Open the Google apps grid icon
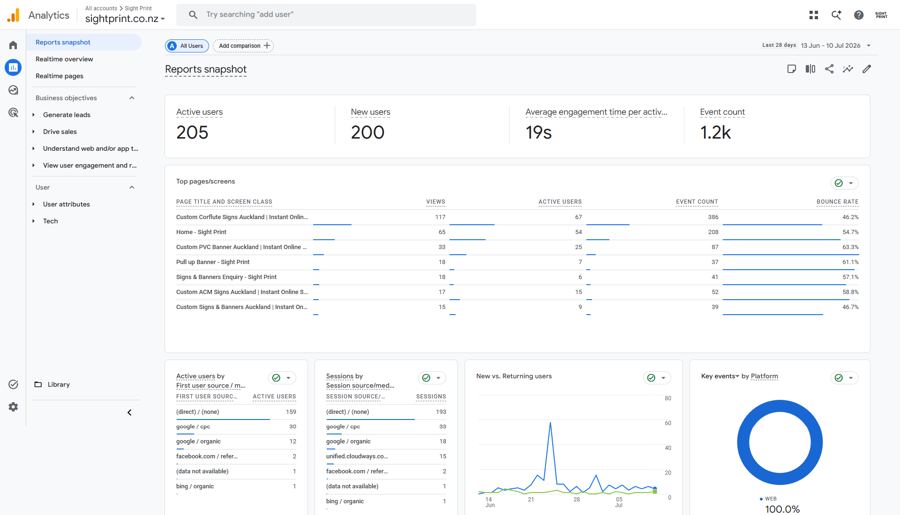Viewport: 900px width, 515px height. (813, 15)
